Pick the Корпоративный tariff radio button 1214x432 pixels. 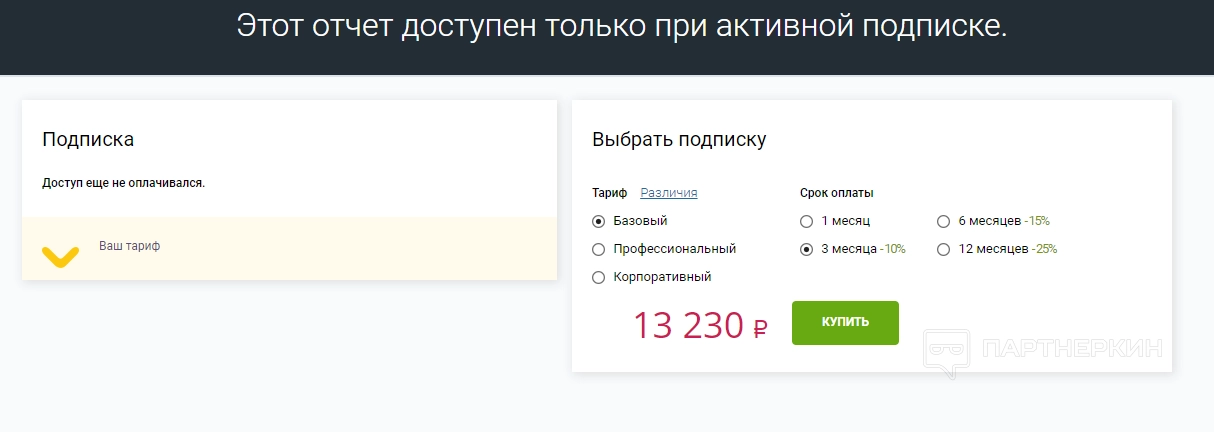pyautogui.click(x=599, y=277)
